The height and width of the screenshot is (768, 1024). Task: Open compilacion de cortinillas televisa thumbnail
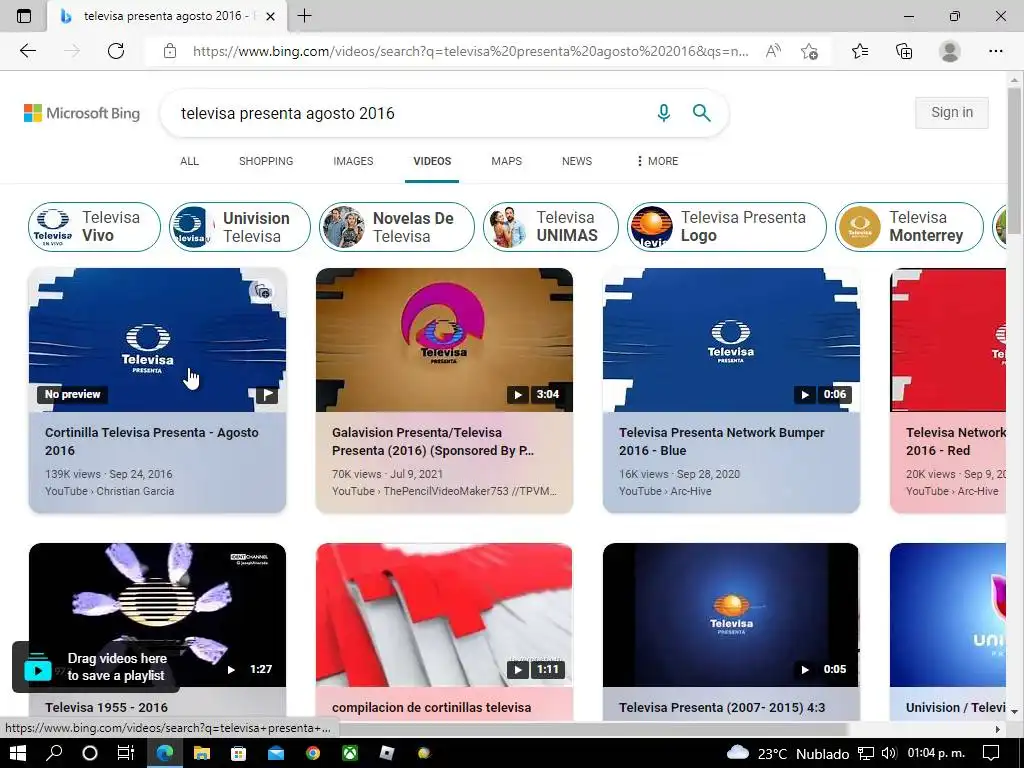[444, 615]
